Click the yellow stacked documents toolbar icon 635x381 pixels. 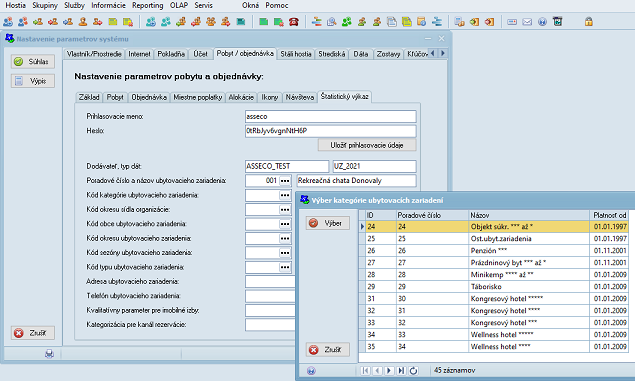407,22
